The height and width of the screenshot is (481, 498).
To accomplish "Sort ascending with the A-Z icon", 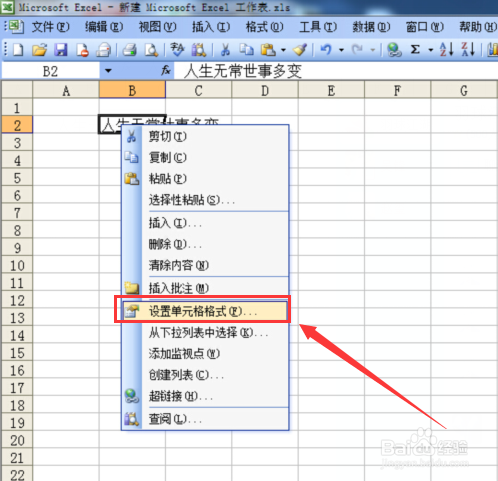I will pos(446,50).
